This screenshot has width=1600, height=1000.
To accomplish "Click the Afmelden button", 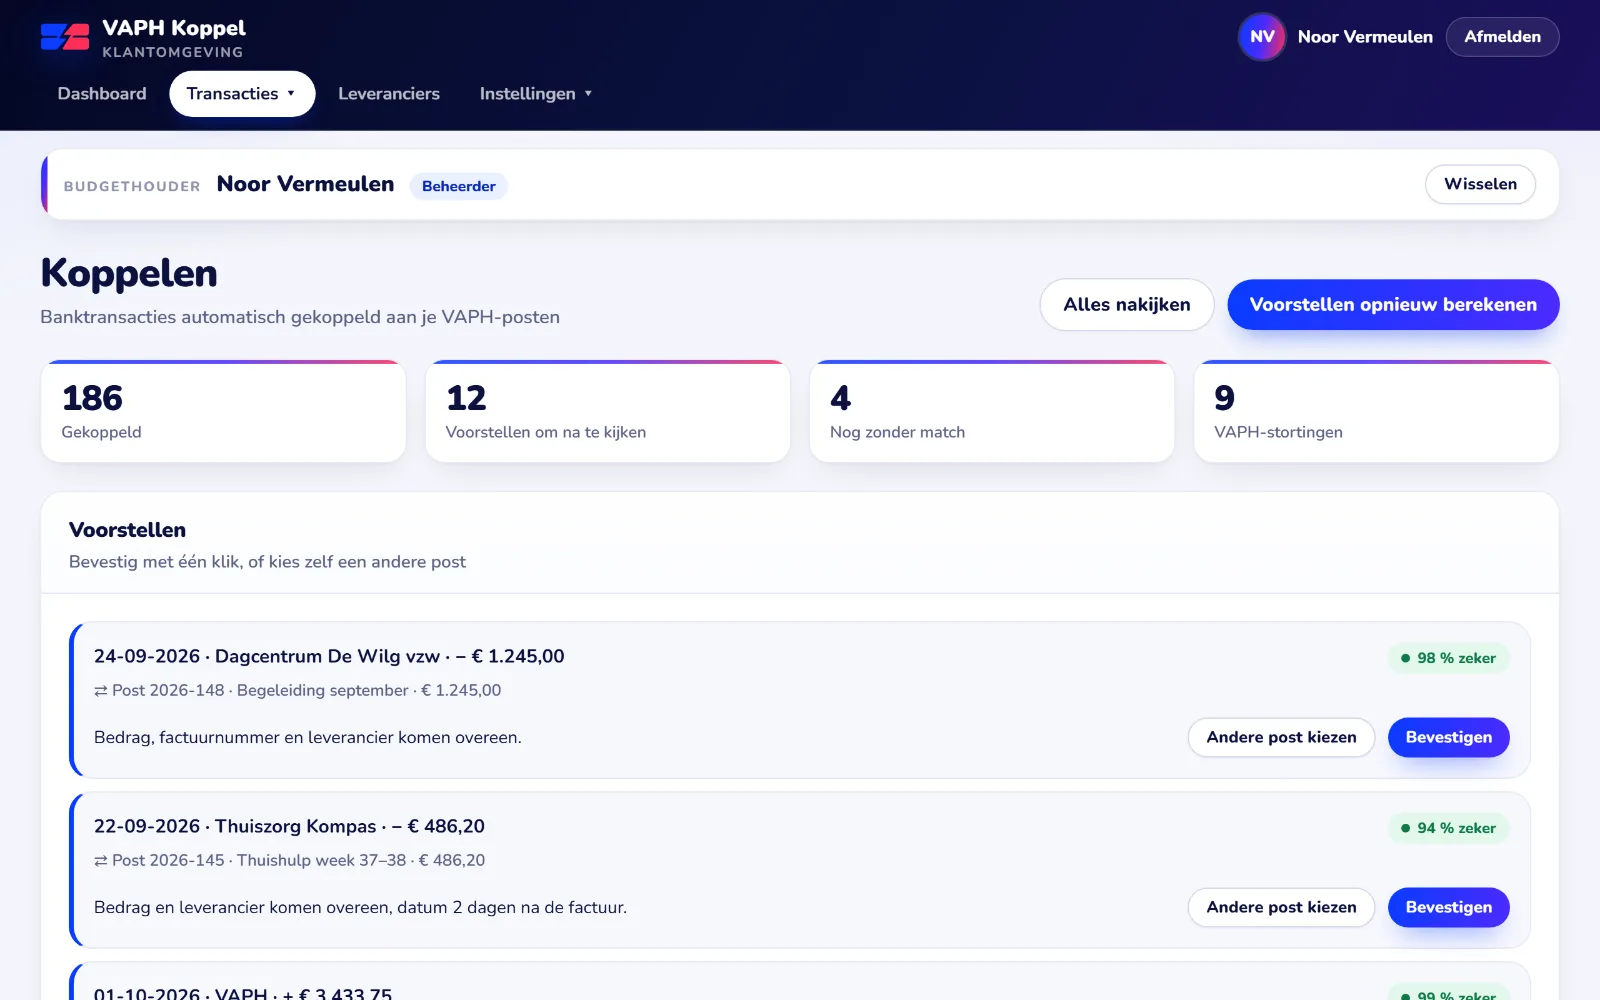I will [x=1502, y=37].
